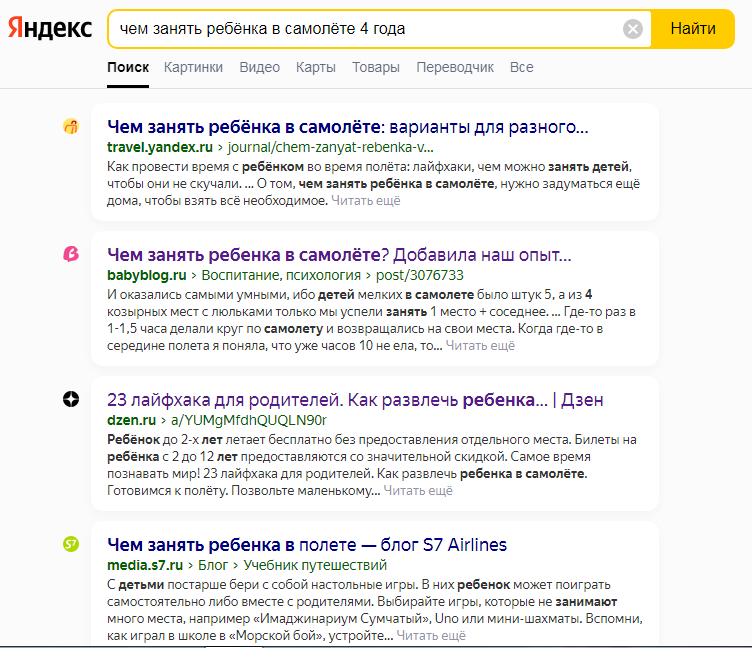The image size is (752, 648).
Task: Click snippet text "И оказались самыми умными"
Action: pyautogui.click(x=198, y=295)
